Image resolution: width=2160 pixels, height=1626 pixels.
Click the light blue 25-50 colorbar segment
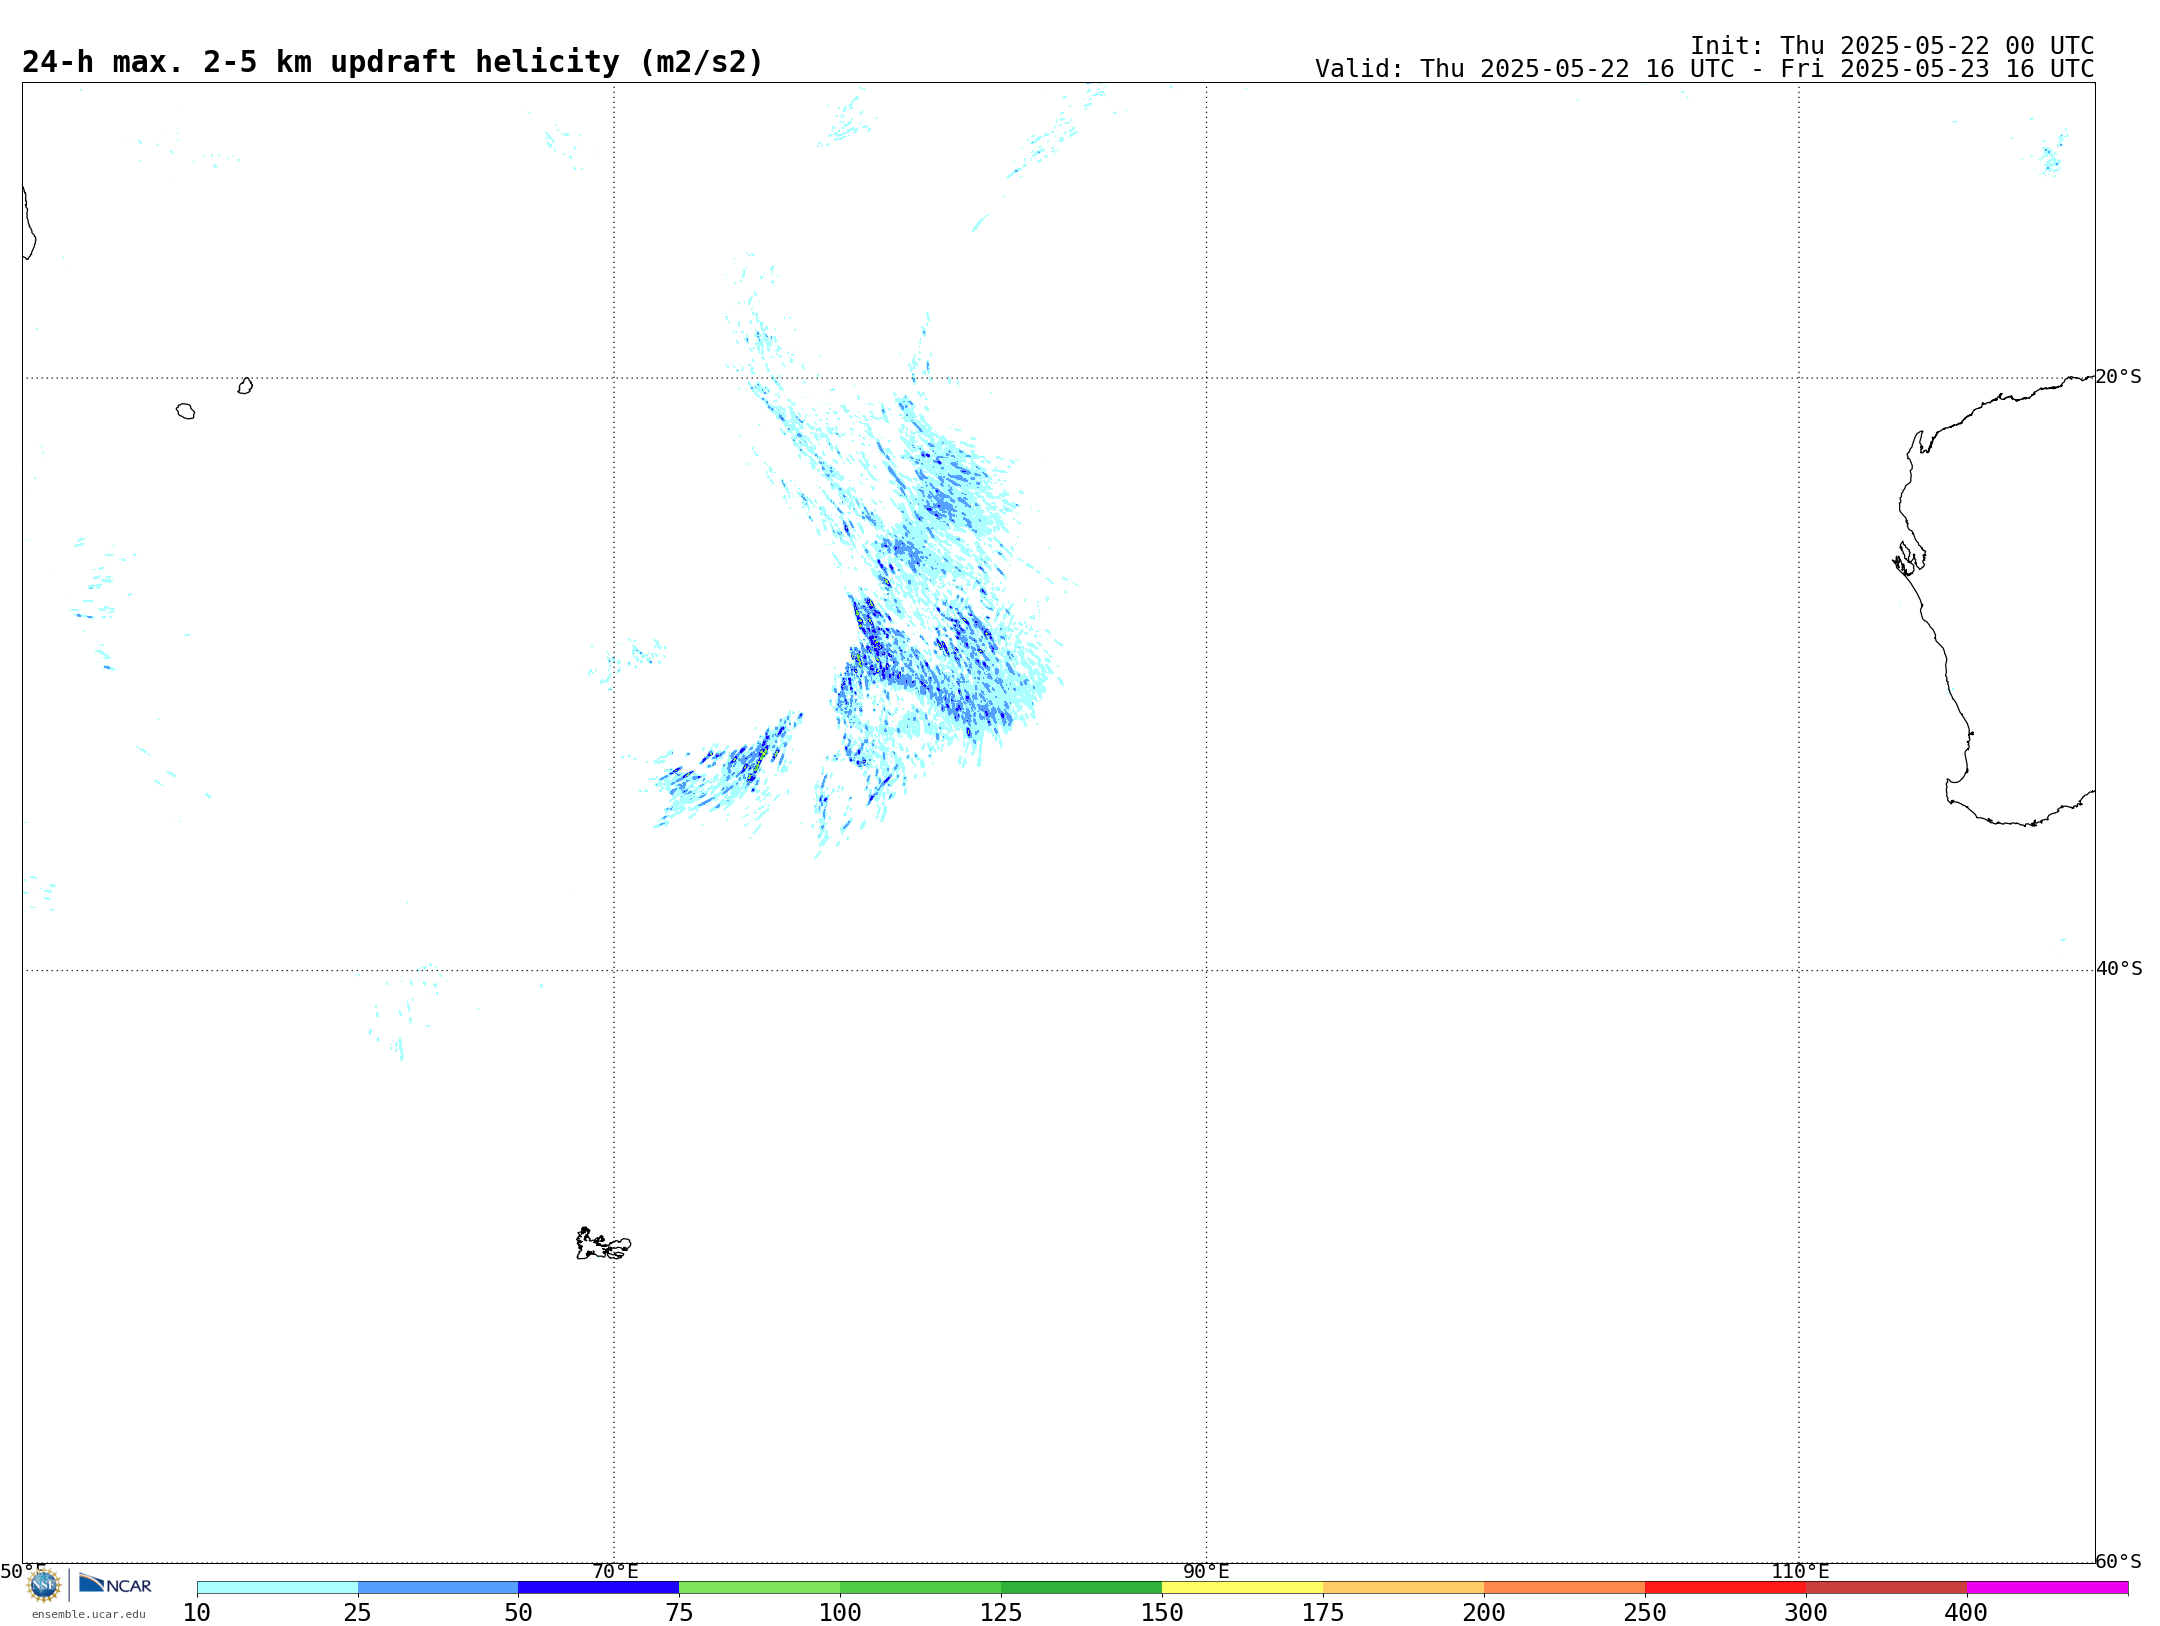tap(438, 1588)
